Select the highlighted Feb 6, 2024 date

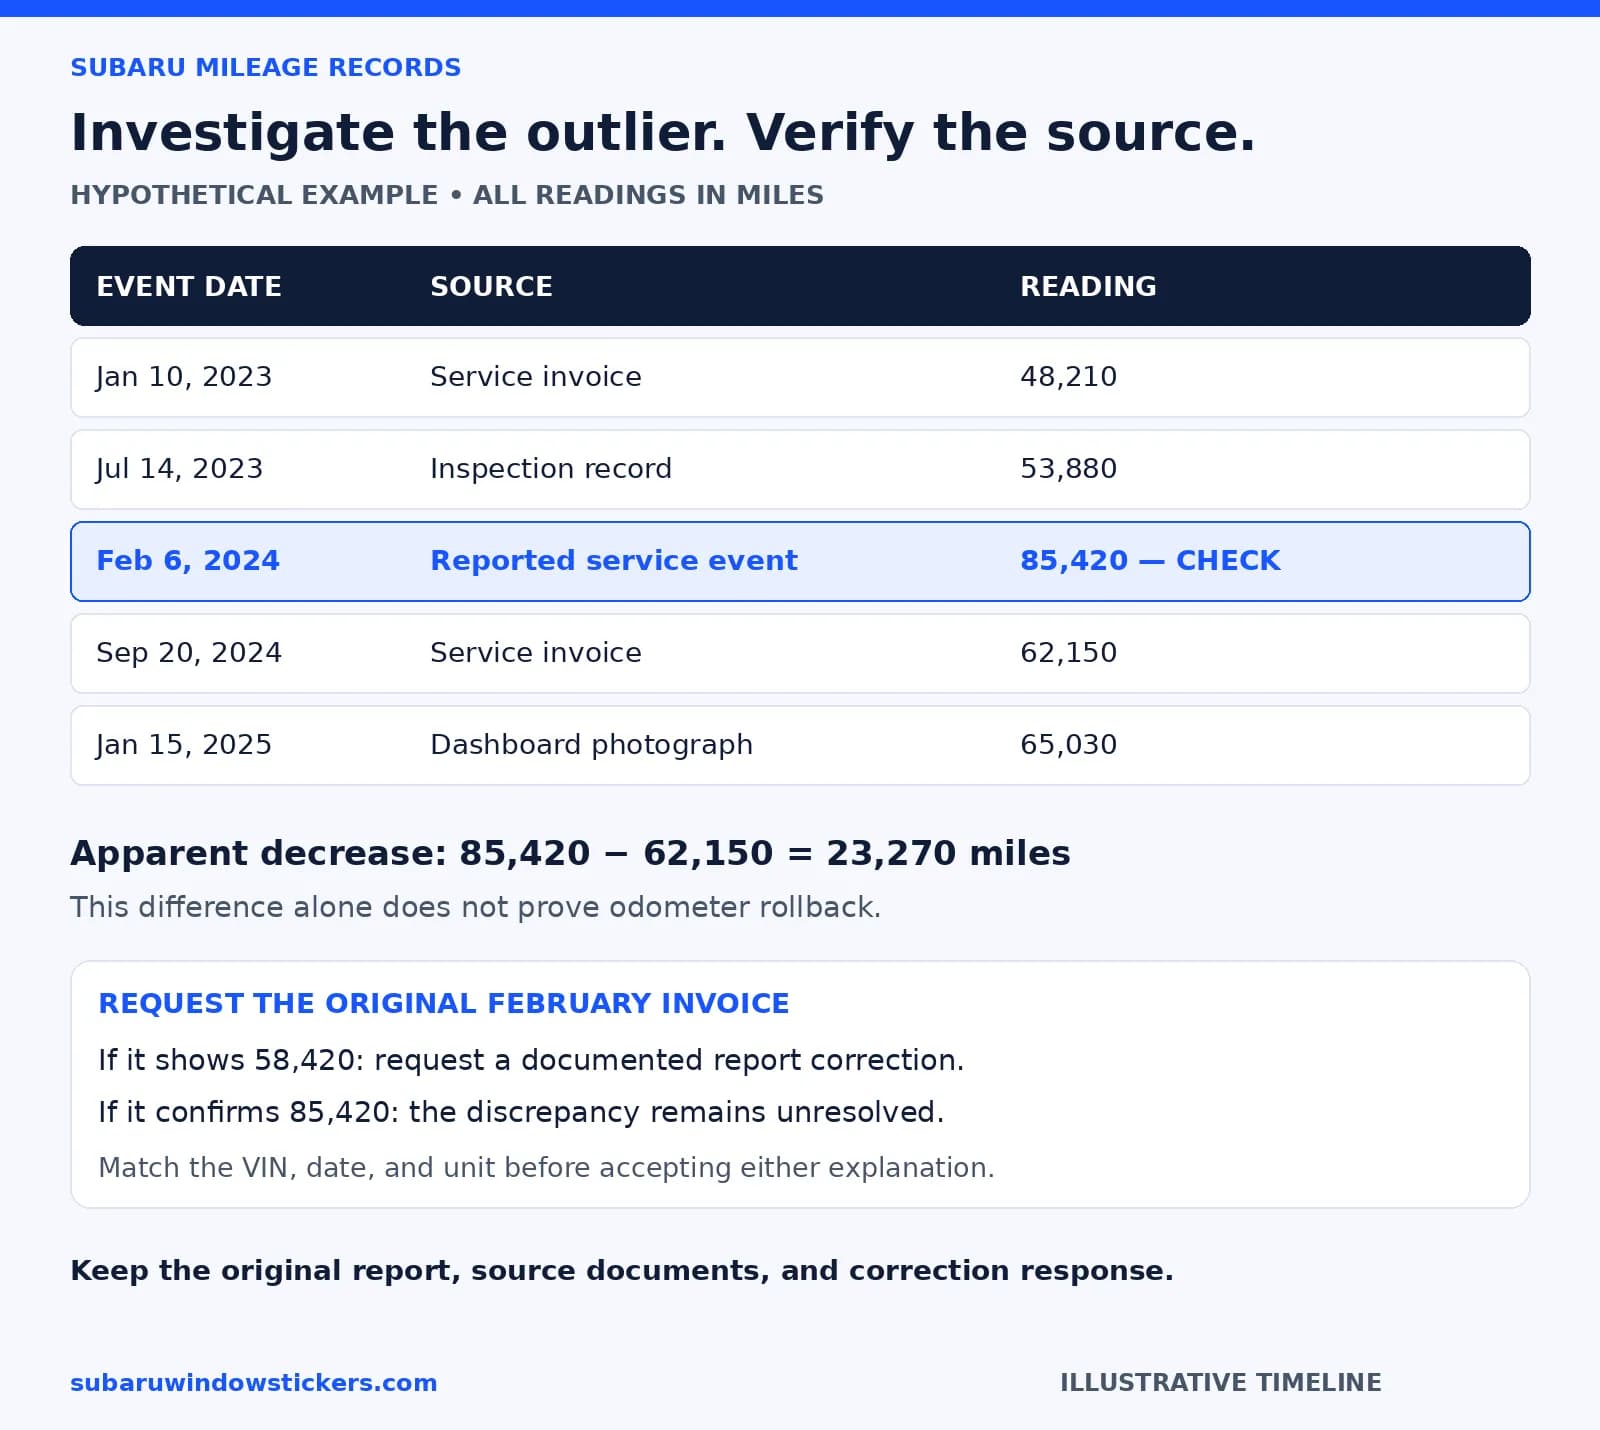coord(188,561)
